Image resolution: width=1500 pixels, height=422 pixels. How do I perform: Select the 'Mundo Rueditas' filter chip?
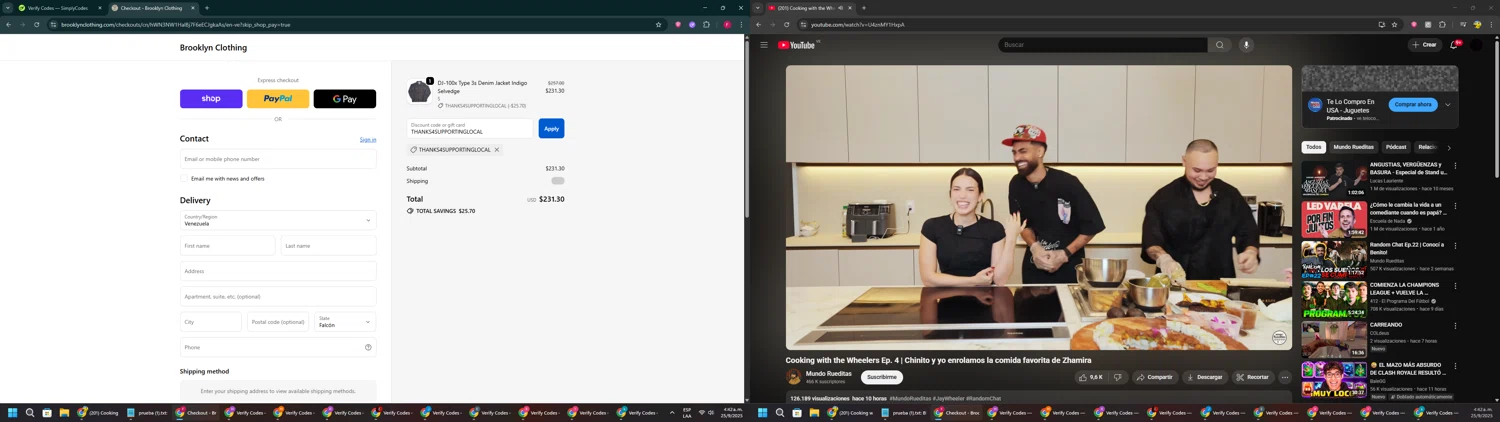point(1353,147)
